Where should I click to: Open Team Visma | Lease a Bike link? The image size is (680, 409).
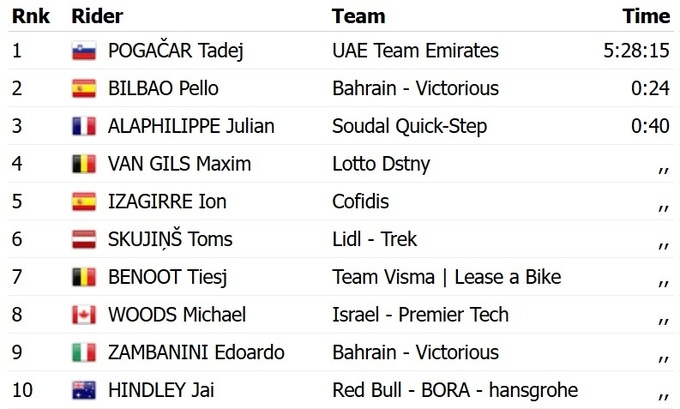446,277
